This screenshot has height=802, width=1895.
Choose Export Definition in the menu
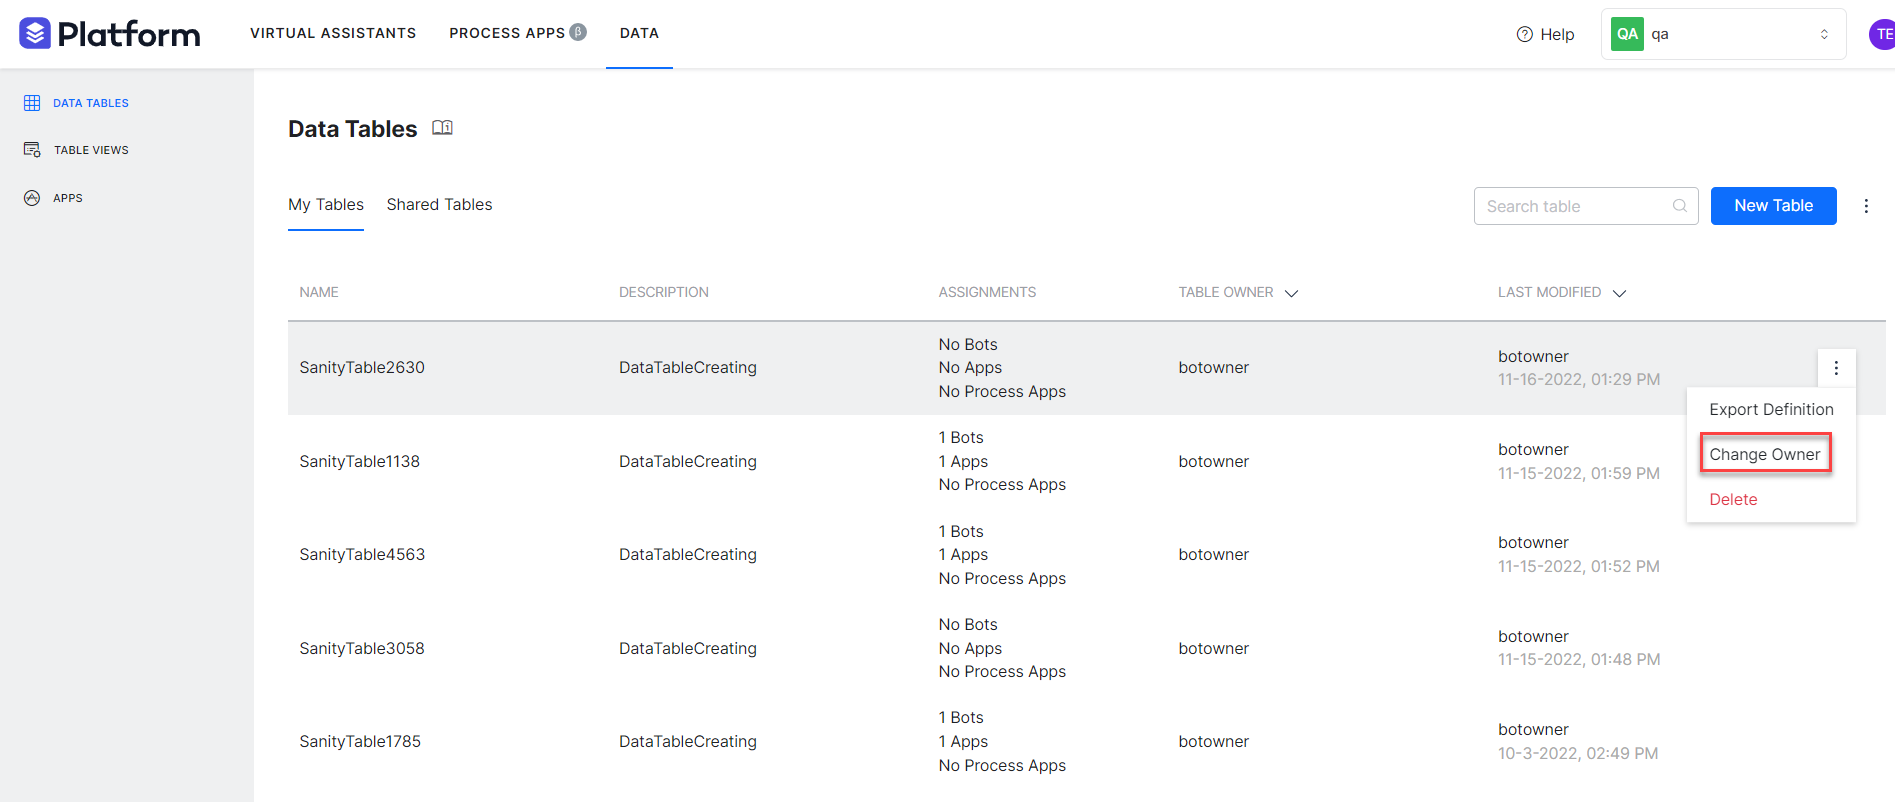[x=1770, y=409]
